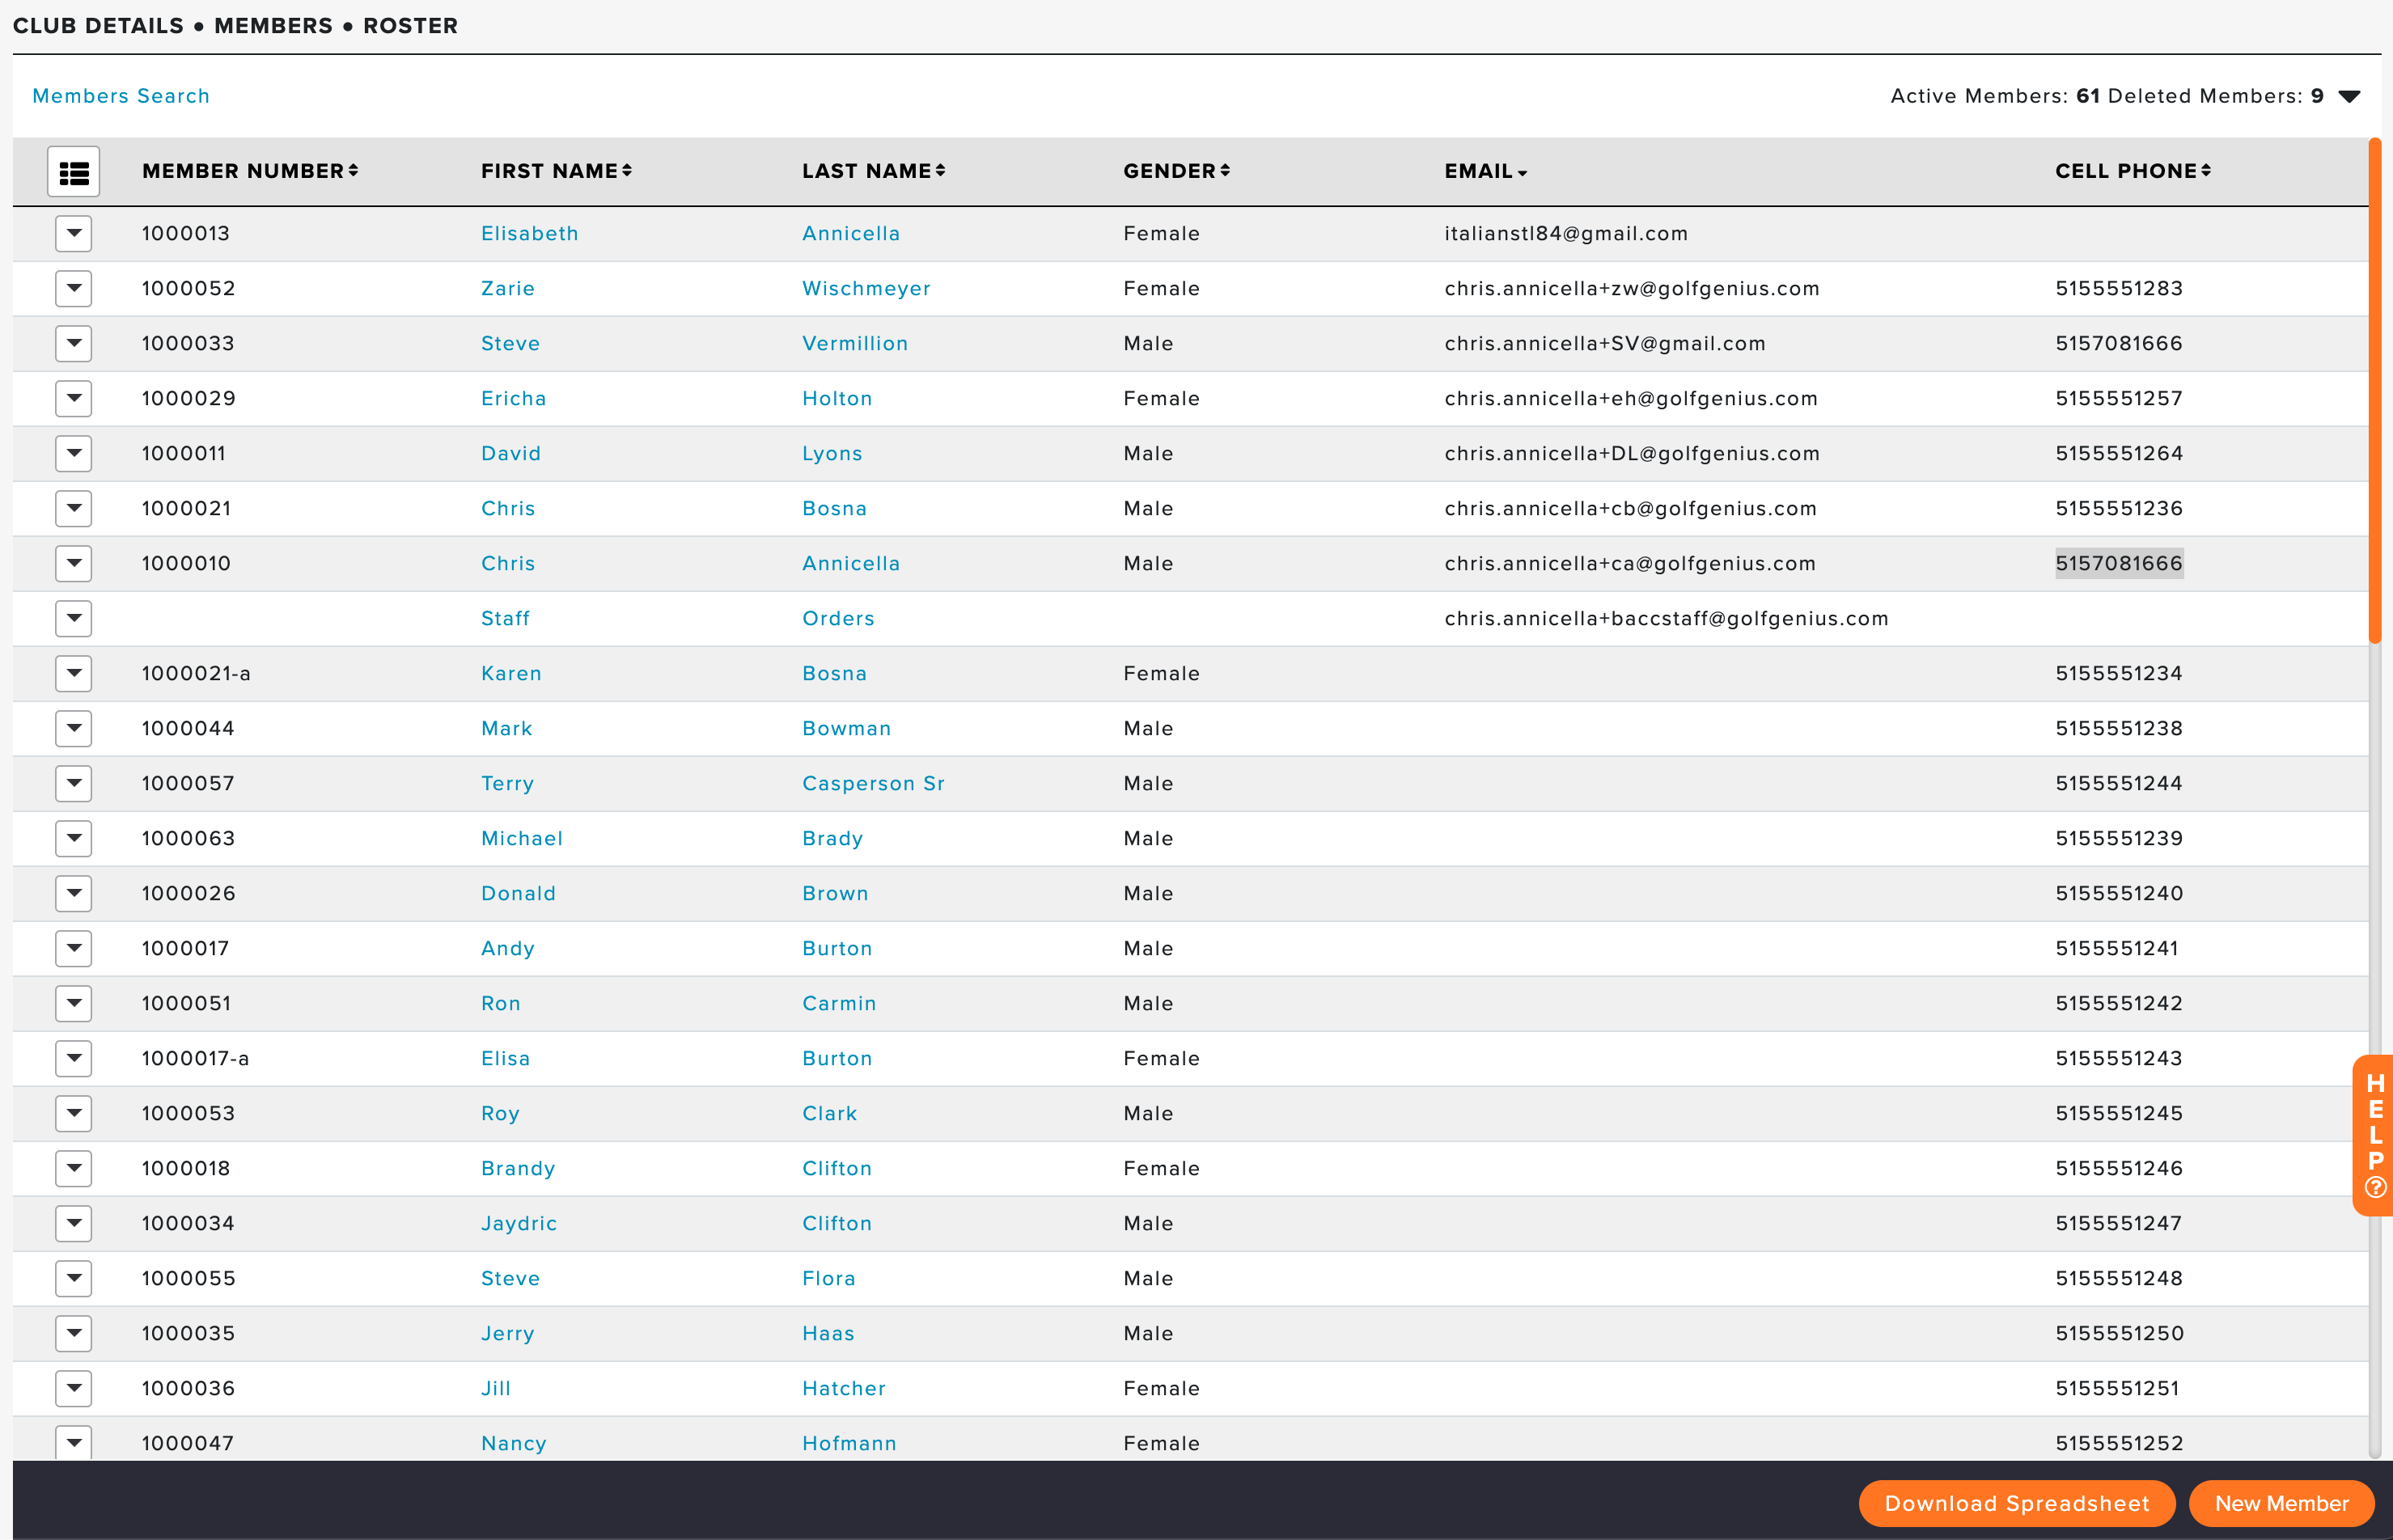This screenshot has width=2393, height=1540.
Task: Open last name link Casperson Sr
Action: coord(873,784)
